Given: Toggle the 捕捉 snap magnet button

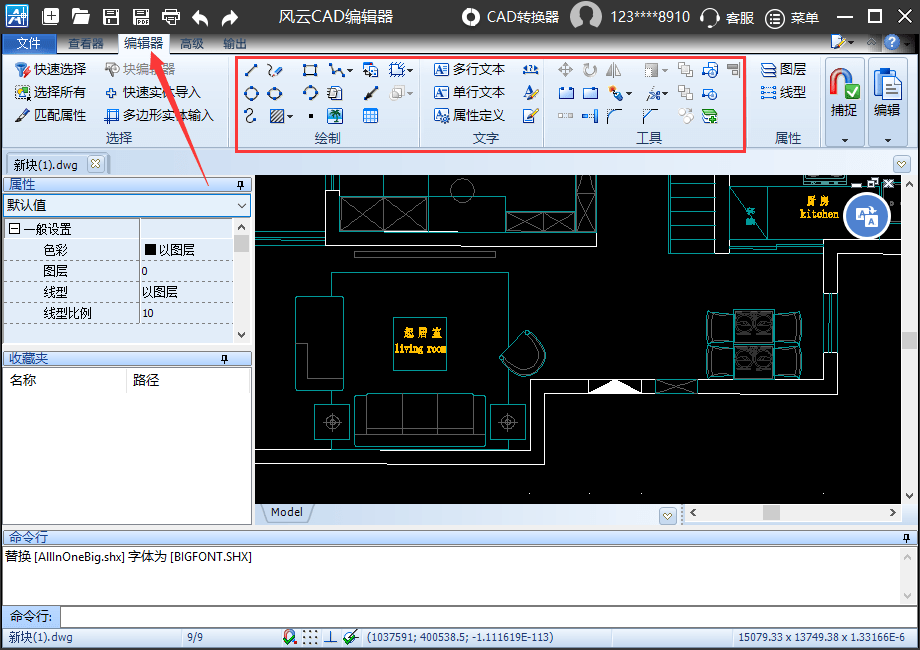Looking at the screenshot, I should point(844,95).
